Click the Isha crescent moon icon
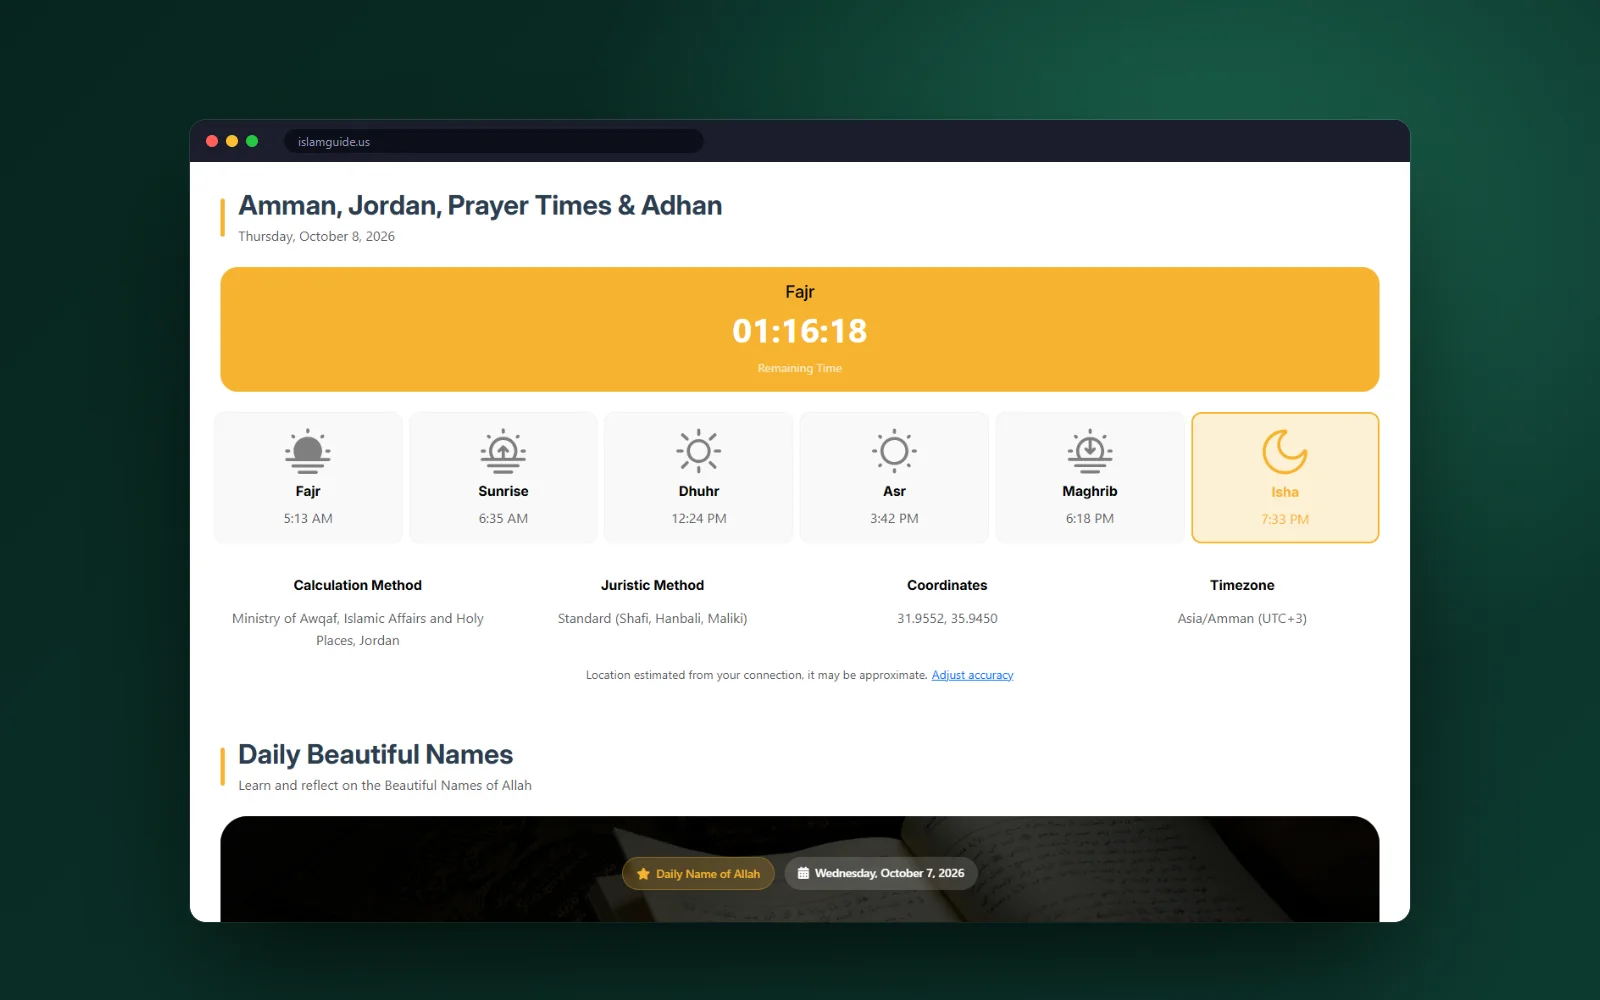1600x1000 pixels. (1285, 452)
